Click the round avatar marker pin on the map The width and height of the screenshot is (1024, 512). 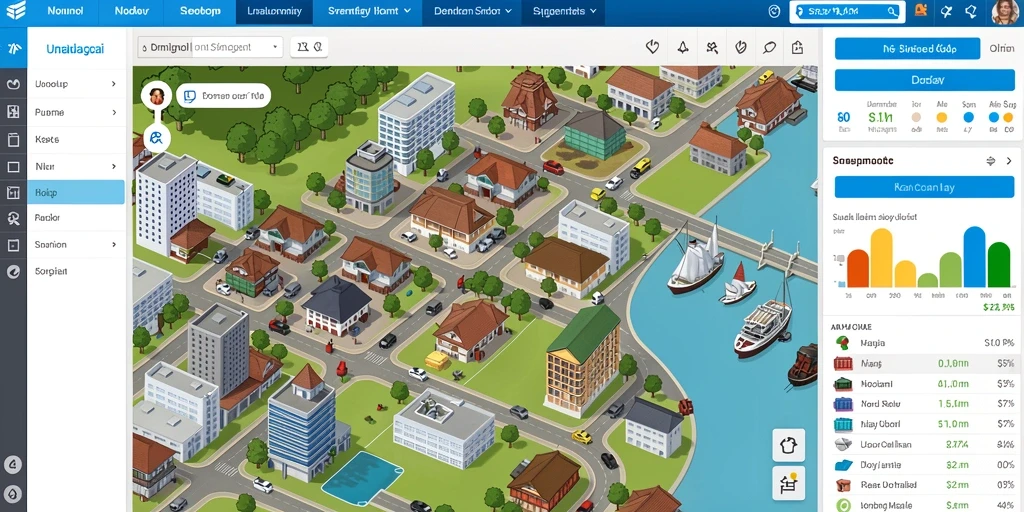[156, 97]
